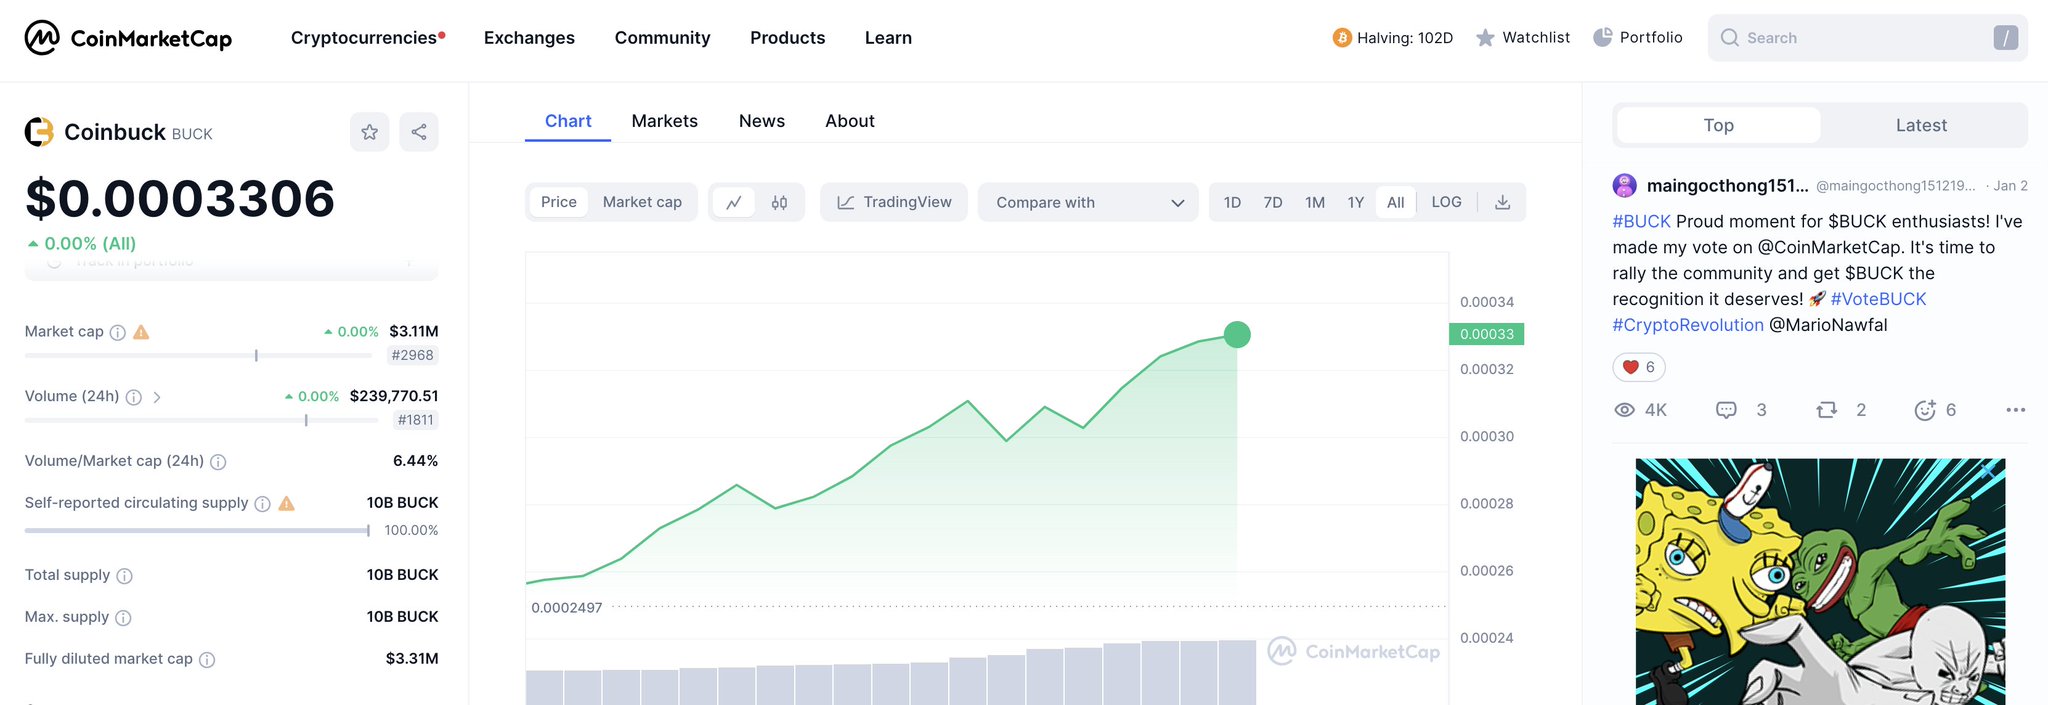Click the #BUCK hashtag link

coord(1642,221)
